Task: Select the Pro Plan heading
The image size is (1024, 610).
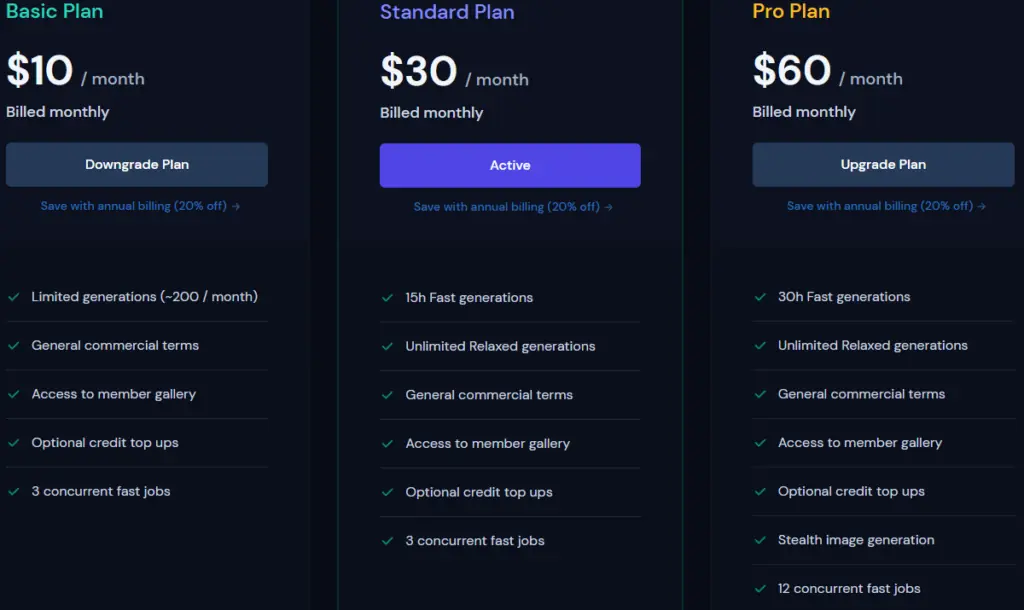Action: tap(791, 12)
